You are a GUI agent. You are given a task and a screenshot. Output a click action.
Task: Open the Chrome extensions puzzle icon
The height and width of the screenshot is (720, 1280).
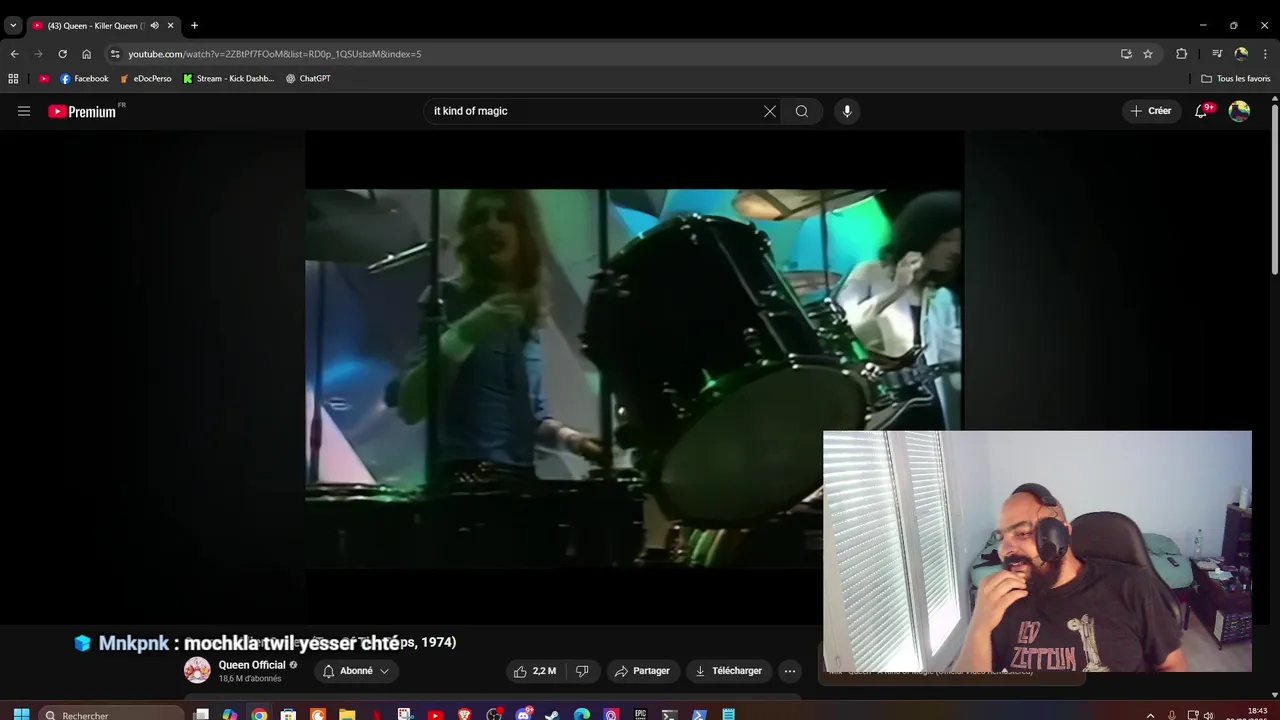1181,54
